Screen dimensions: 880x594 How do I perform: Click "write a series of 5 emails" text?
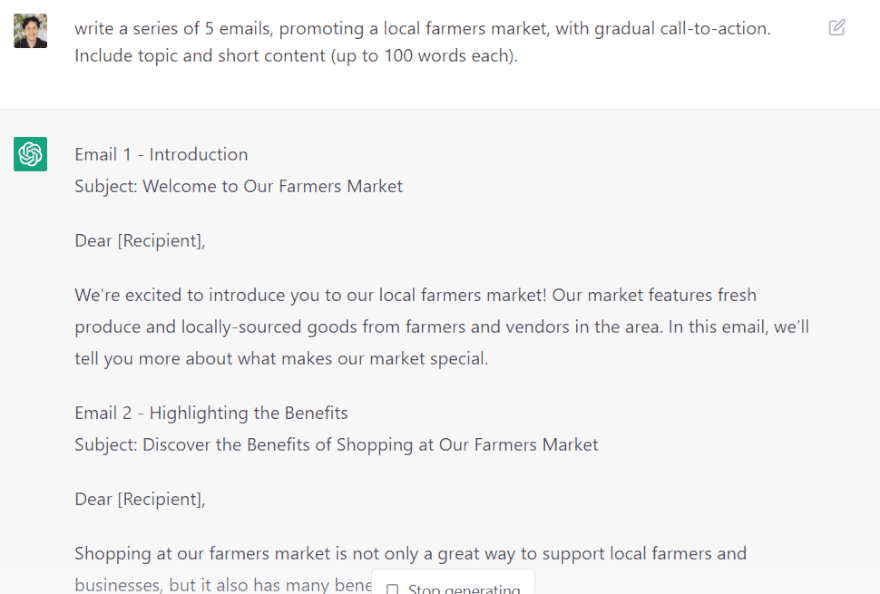175,28
